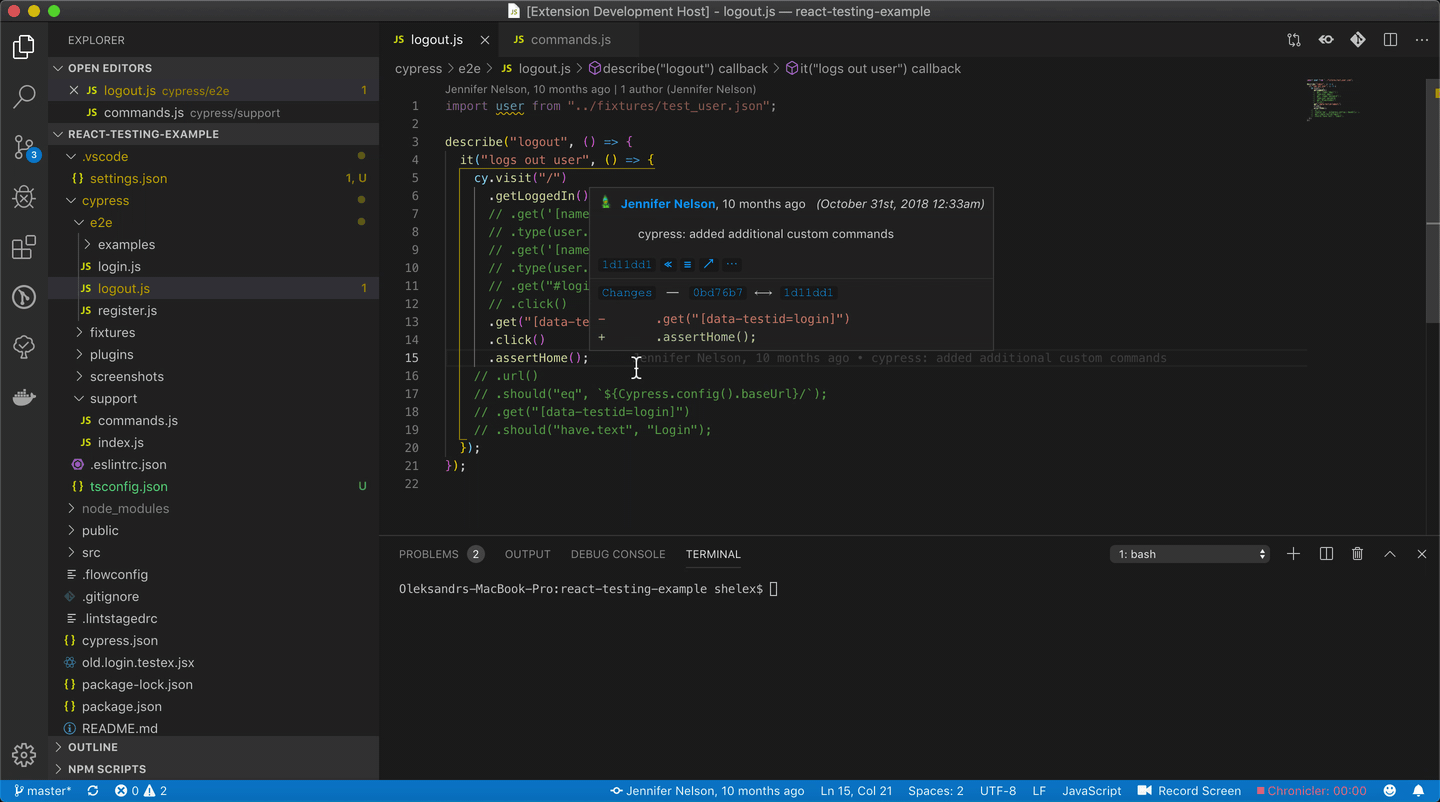The width and height of the screenshot is (1440, 802).
Task: Toggle file blame Git diamond icon
Action: click(1358, 40)
